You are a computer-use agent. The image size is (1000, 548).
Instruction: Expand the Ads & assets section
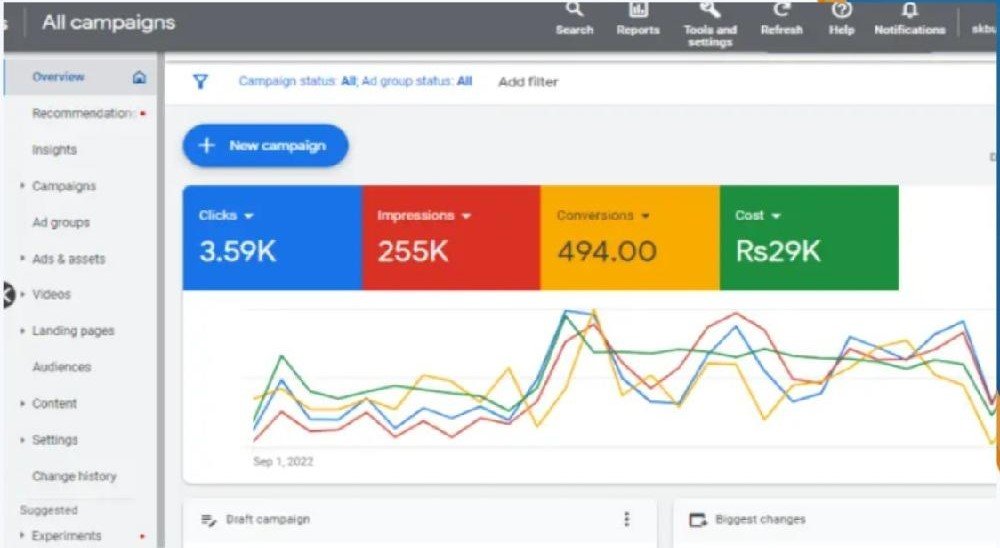[23, 259]
